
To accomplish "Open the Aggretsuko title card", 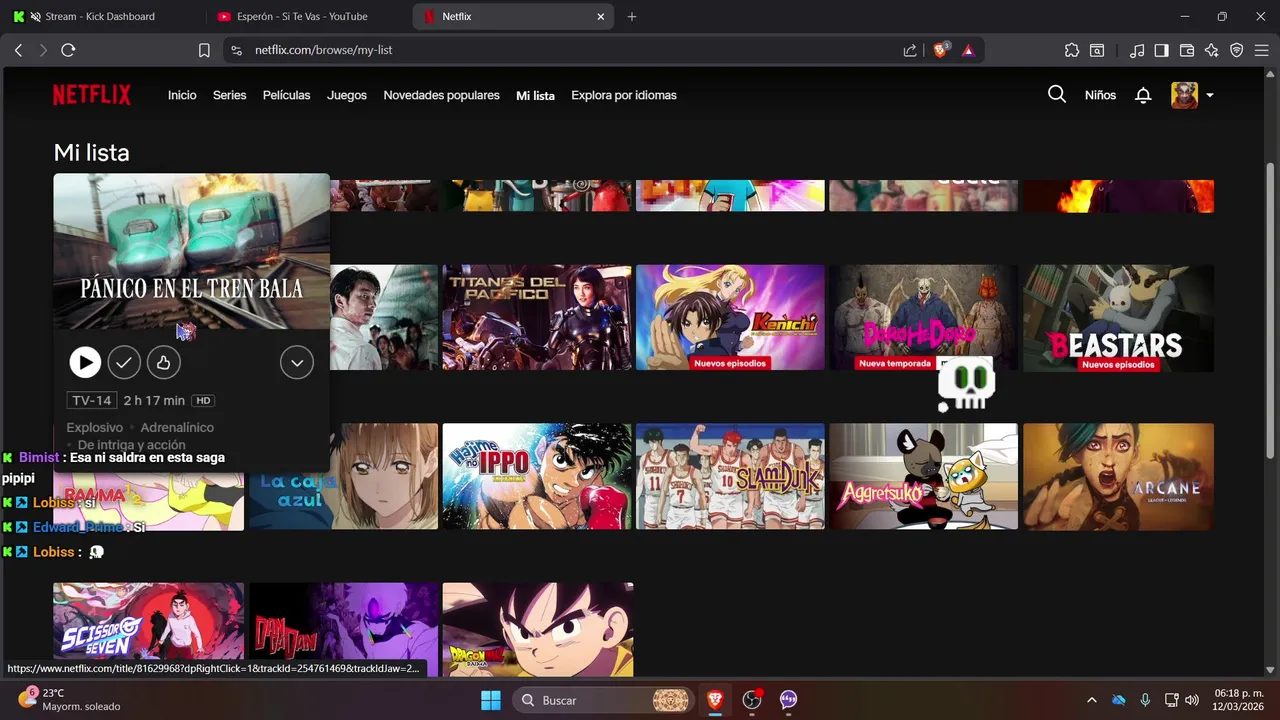I will [x=923, y=476].
